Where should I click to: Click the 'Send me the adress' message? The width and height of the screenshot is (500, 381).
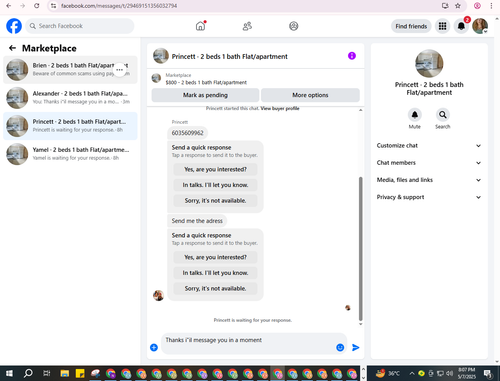pos(197,221)
